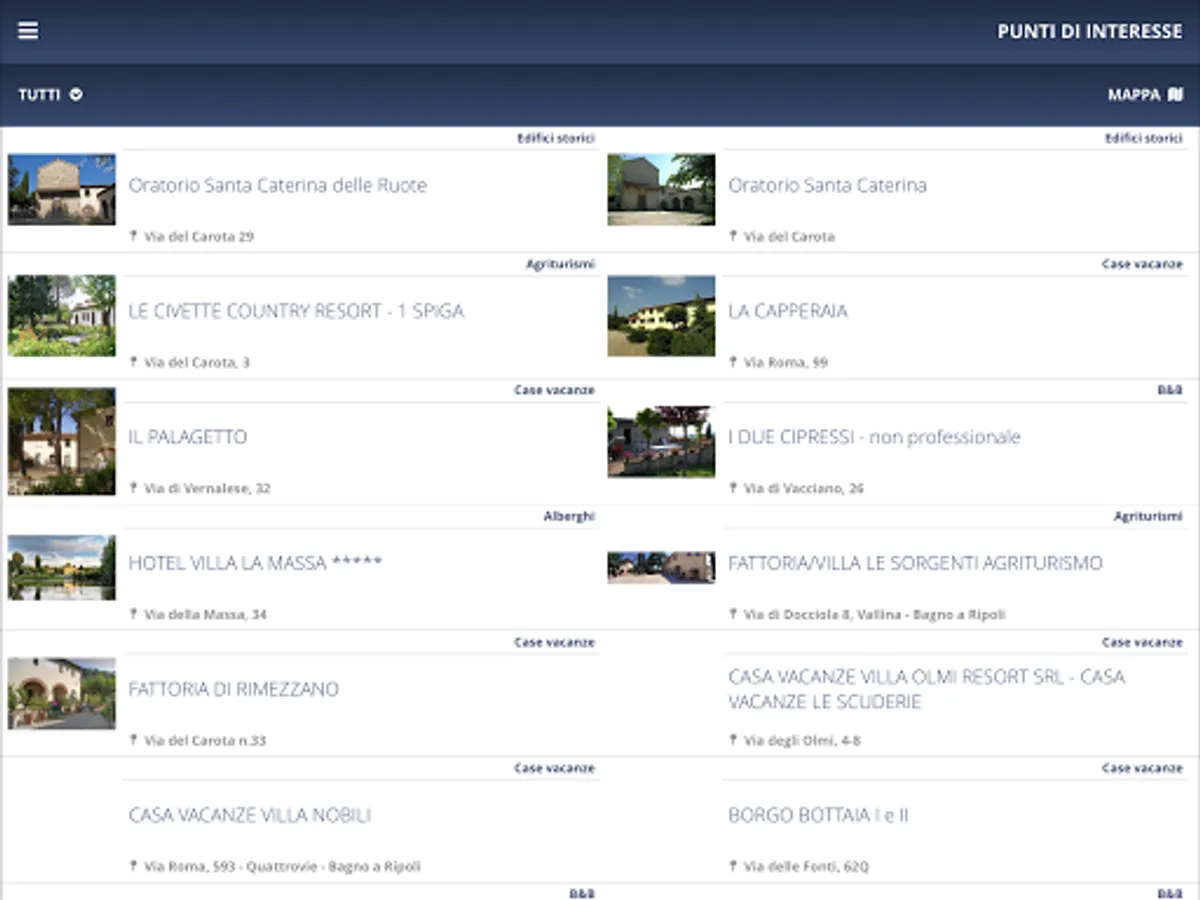The image size is (1200, 900).
Task: Open I DUE CIPRESSI - non professionale
Action: pos(875,437)
